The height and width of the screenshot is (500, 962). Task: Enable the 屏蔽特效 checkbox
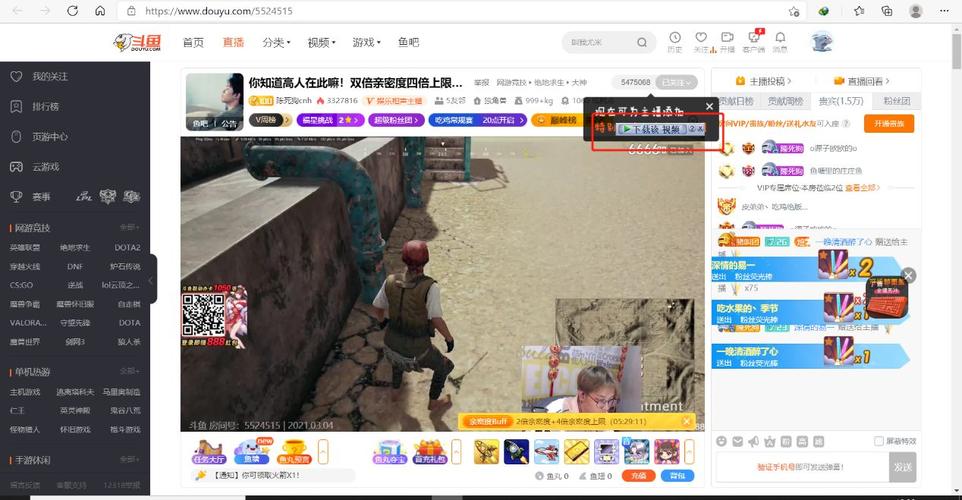coord(879,441)
